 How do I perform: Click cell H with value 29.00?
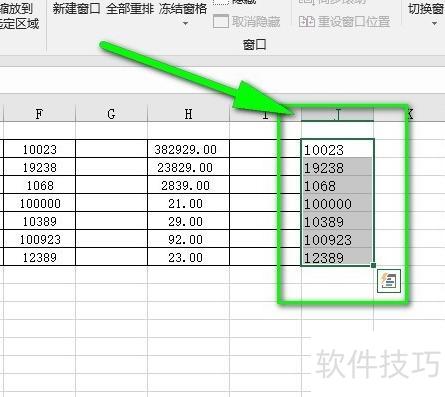(188, 221)
